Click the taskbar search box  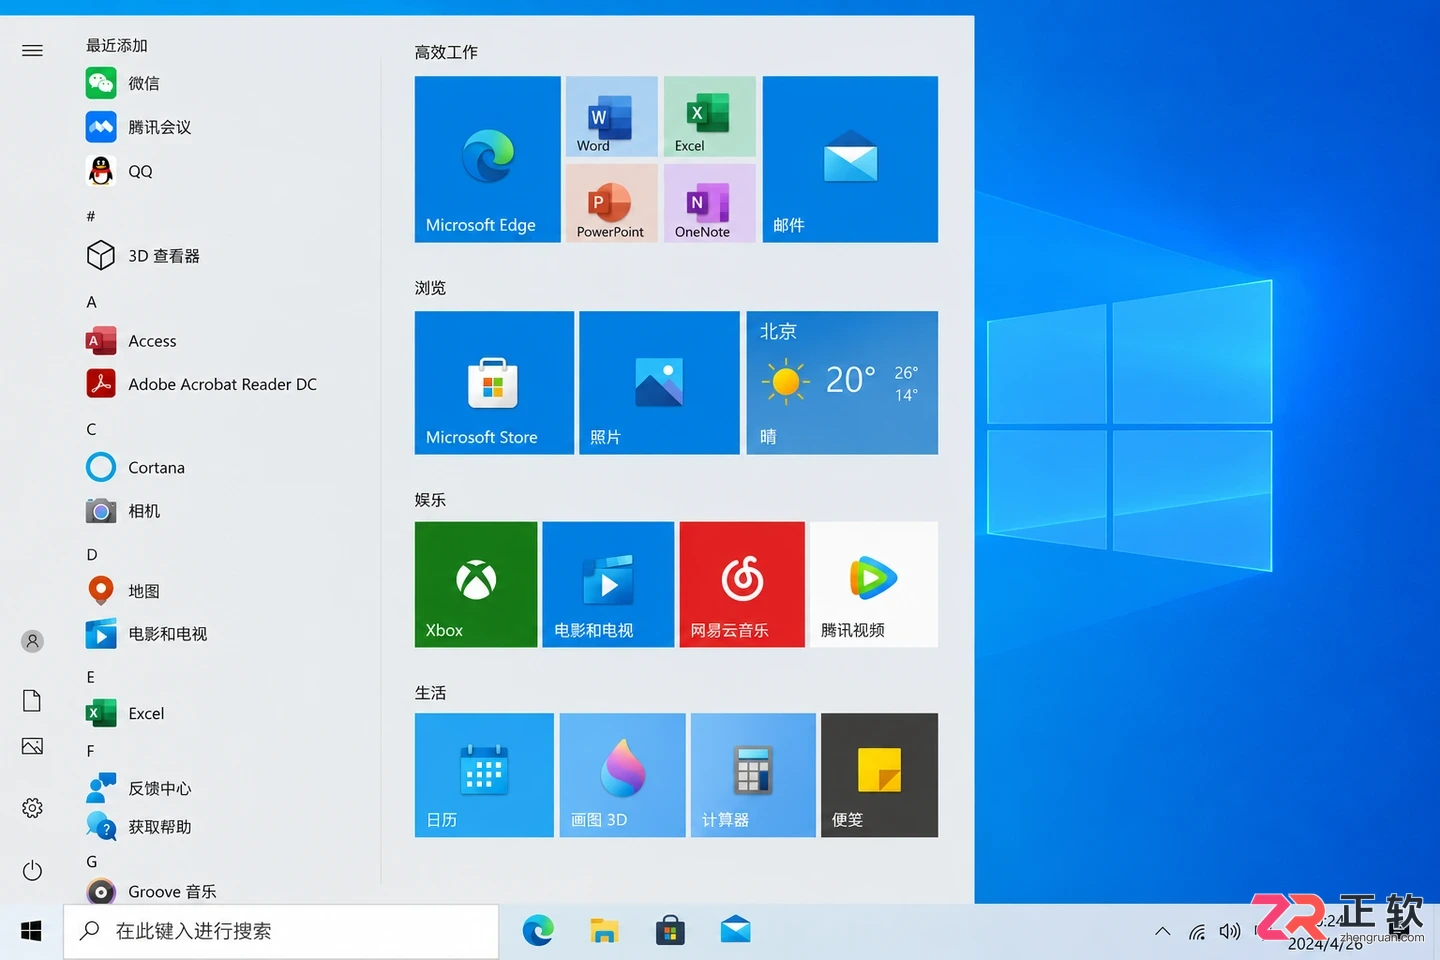click(x=281, y=931)
